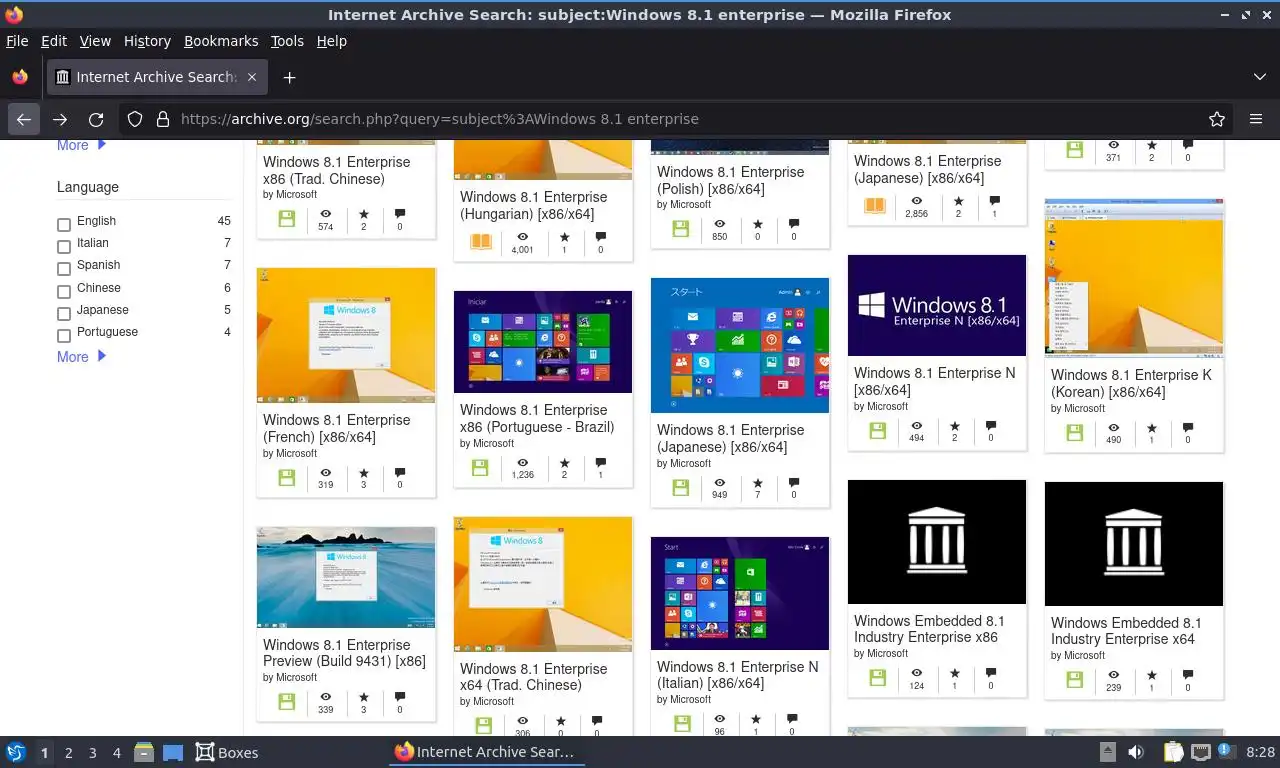Open the View menu
This screenshot has height=768, width=1280.
(95, 41)
